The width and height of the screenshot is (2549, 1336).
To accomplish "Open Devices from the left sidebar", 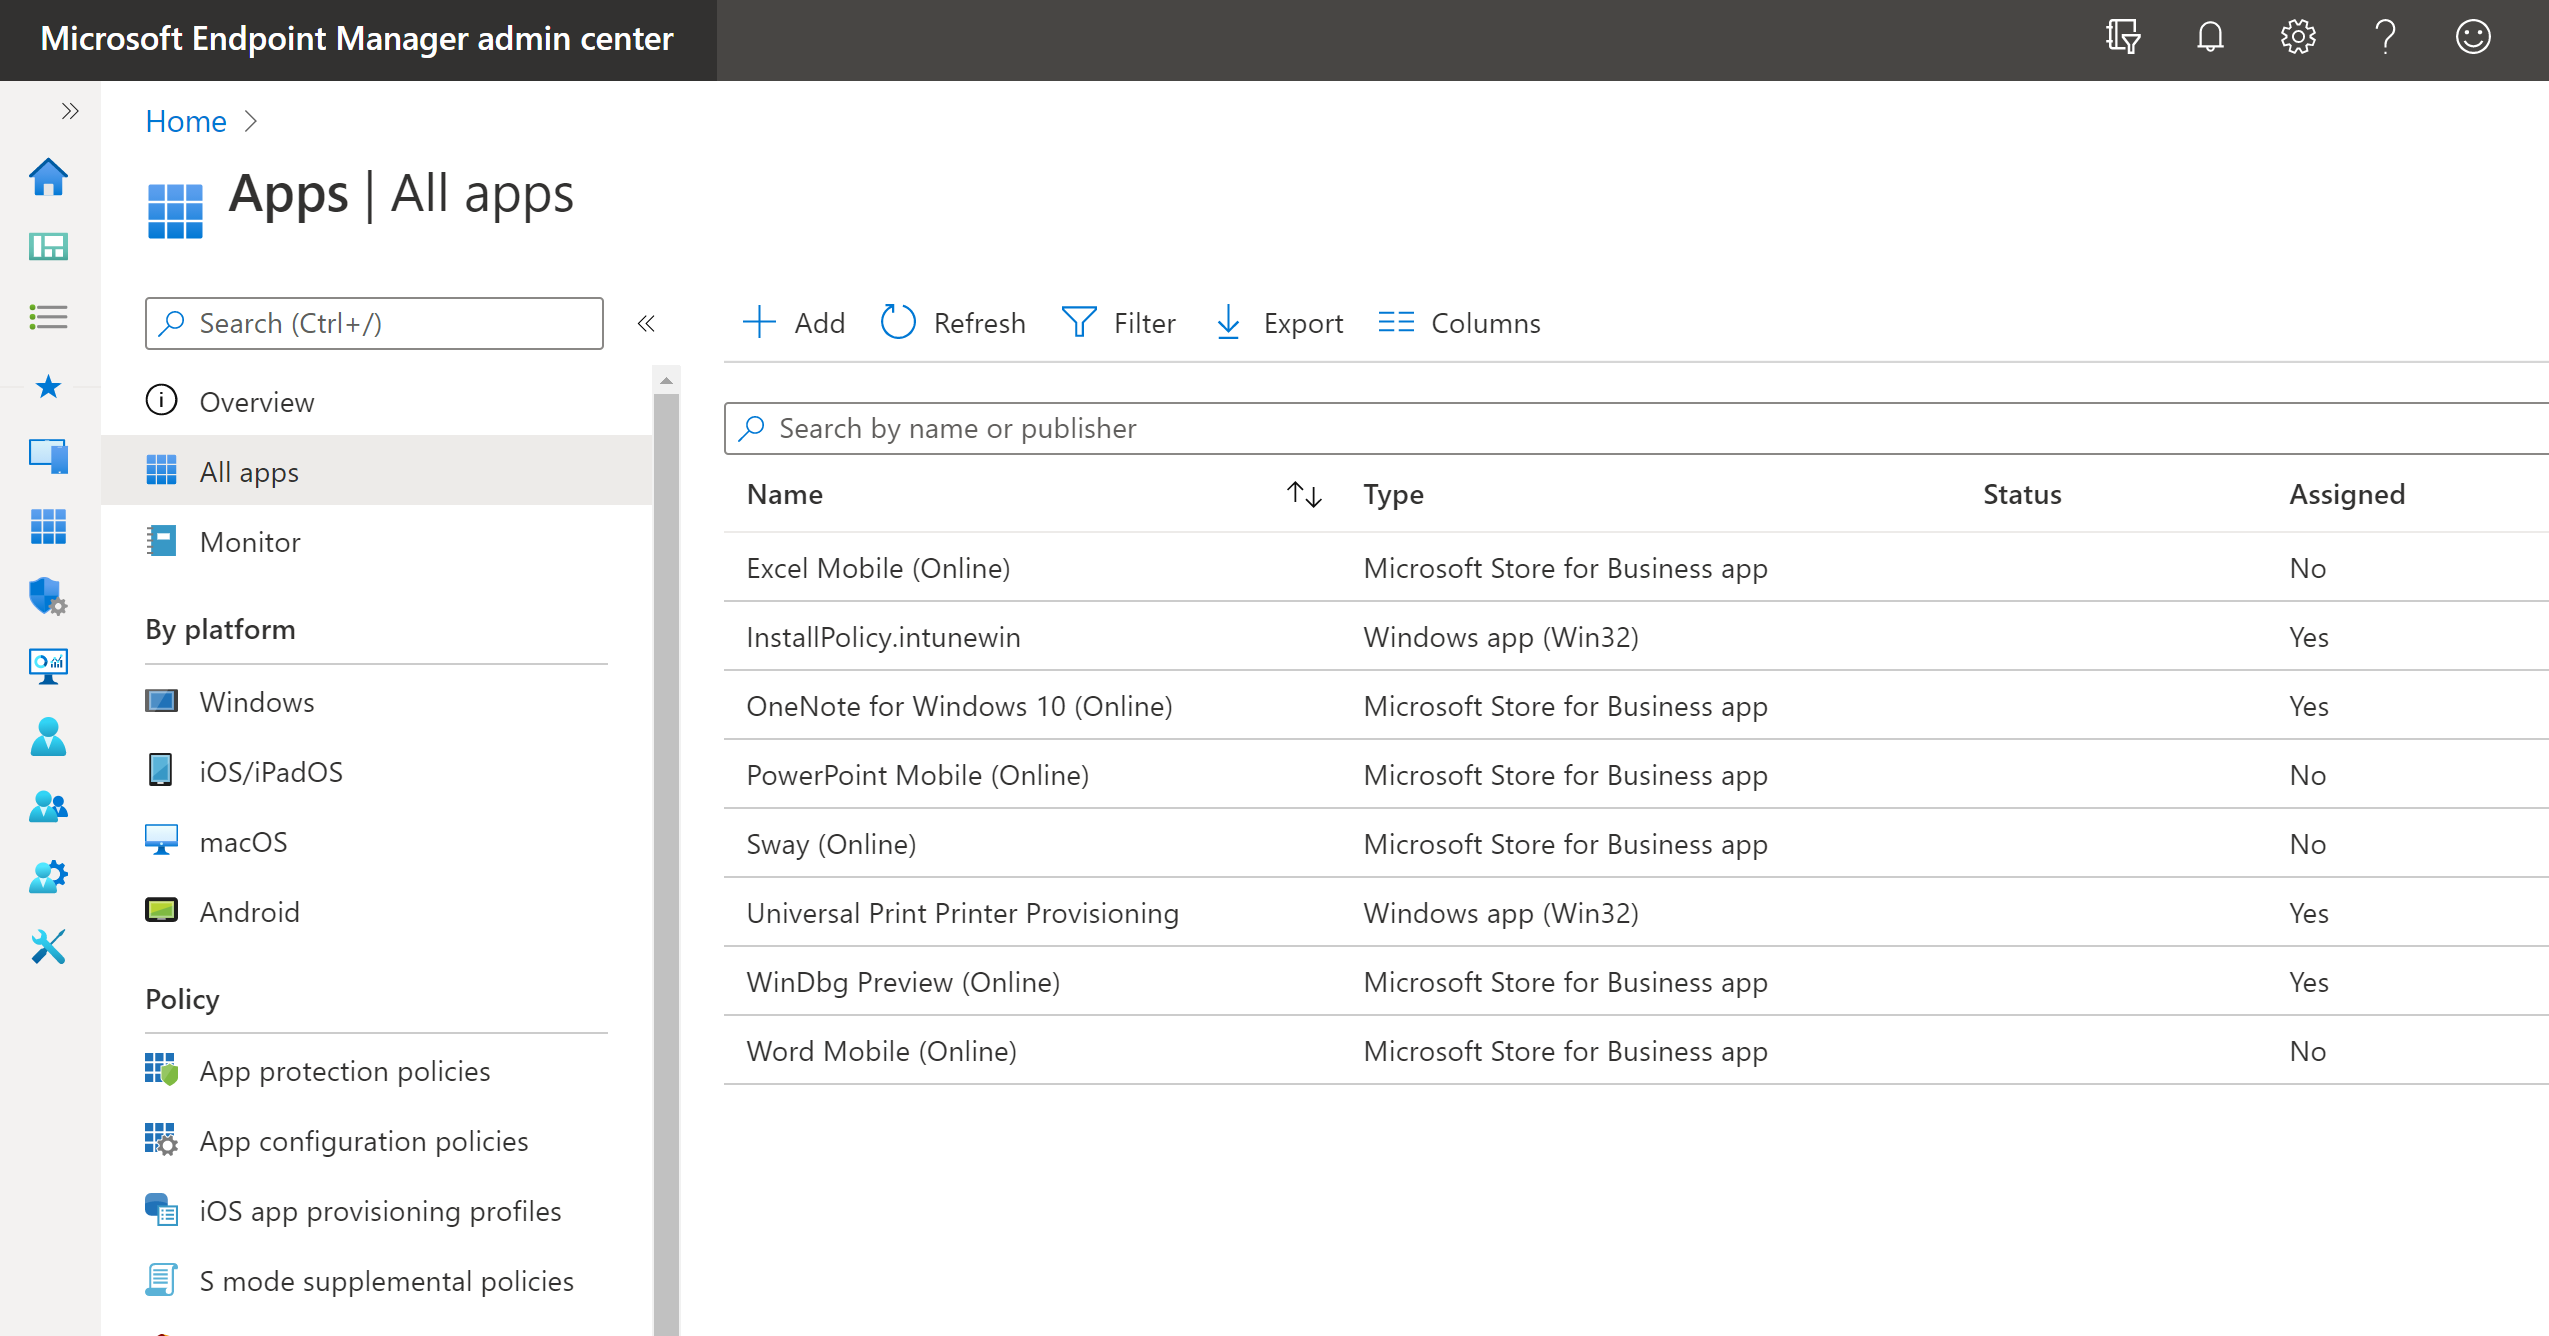I will pos(48,457).
